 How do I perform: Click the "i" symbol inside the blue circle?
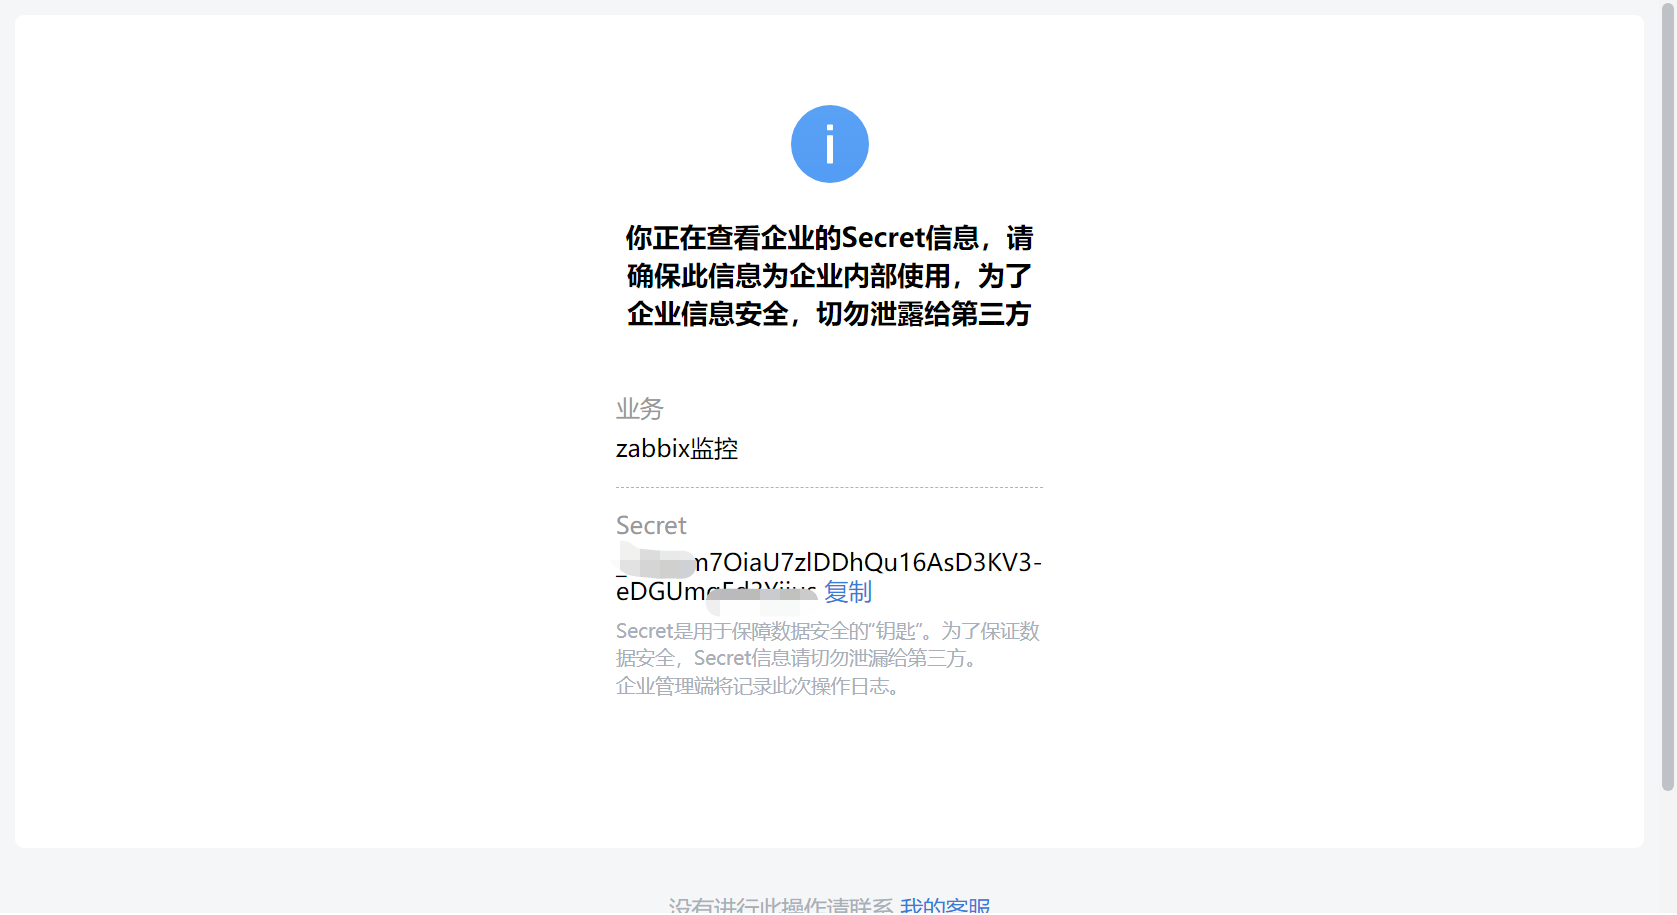coord(829,143)
